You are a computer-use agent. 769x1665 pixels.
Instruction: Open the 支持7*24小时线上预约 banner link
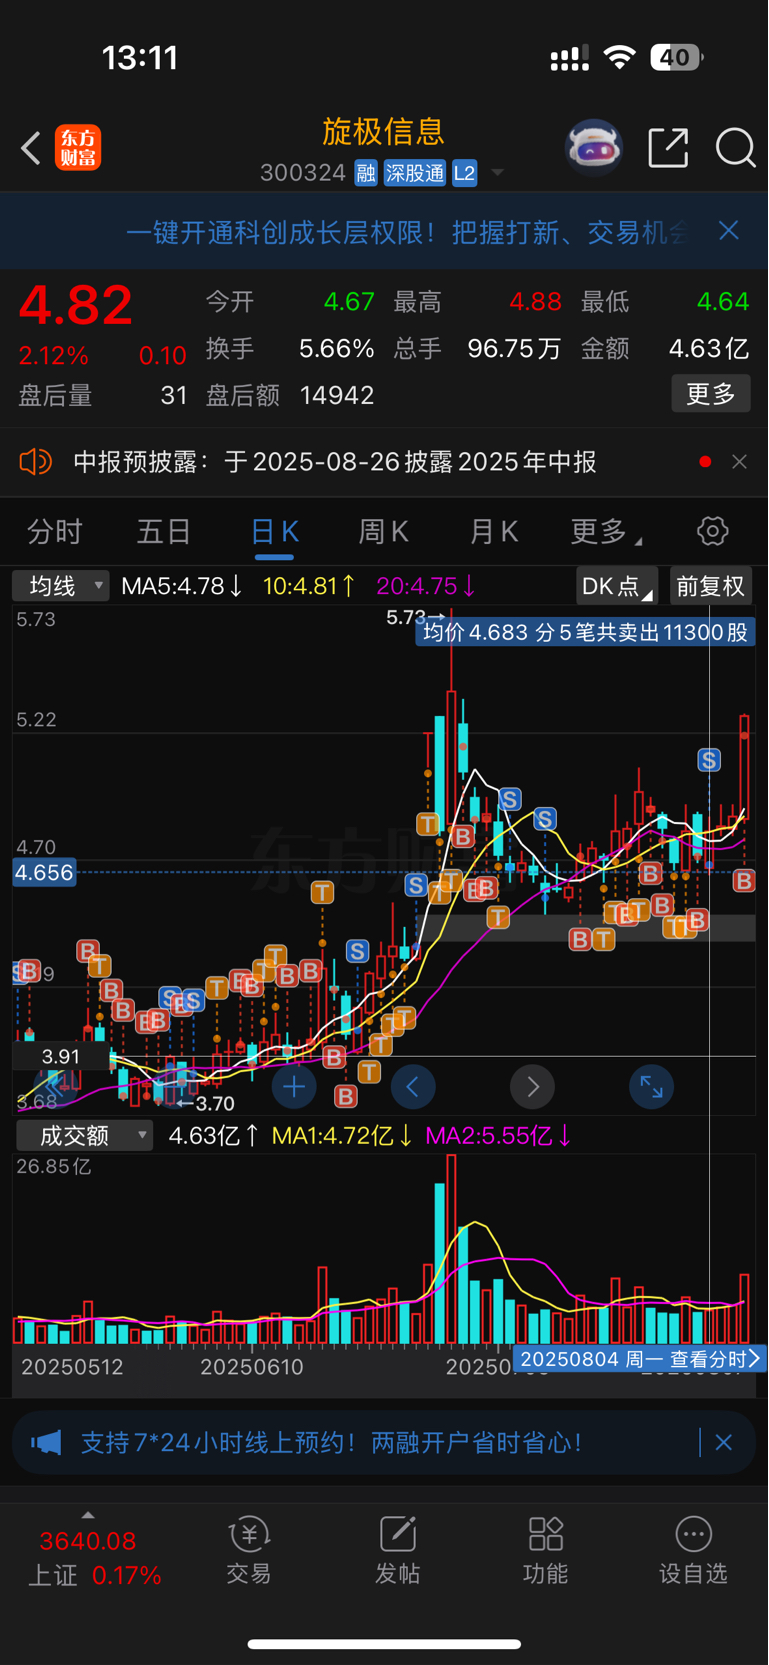[x=332, y=1443]
